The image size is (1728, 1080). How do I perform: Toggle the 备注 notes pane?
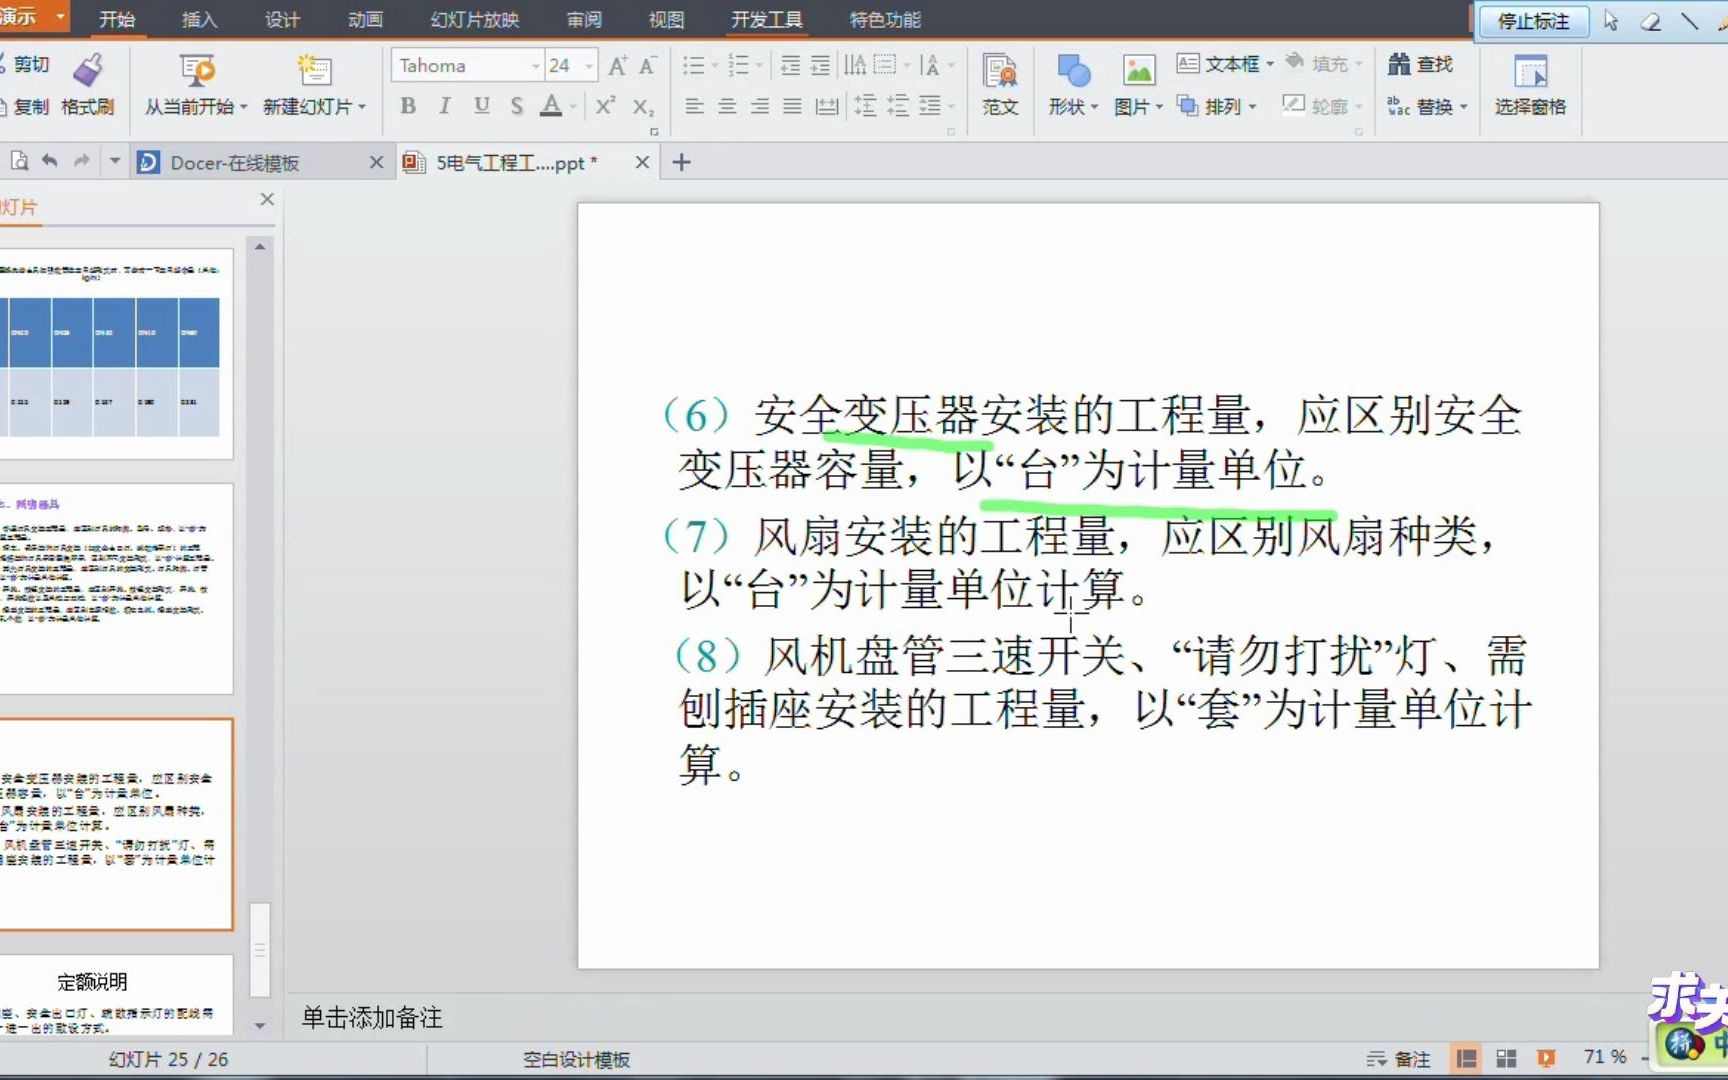click(1399, 1058)
